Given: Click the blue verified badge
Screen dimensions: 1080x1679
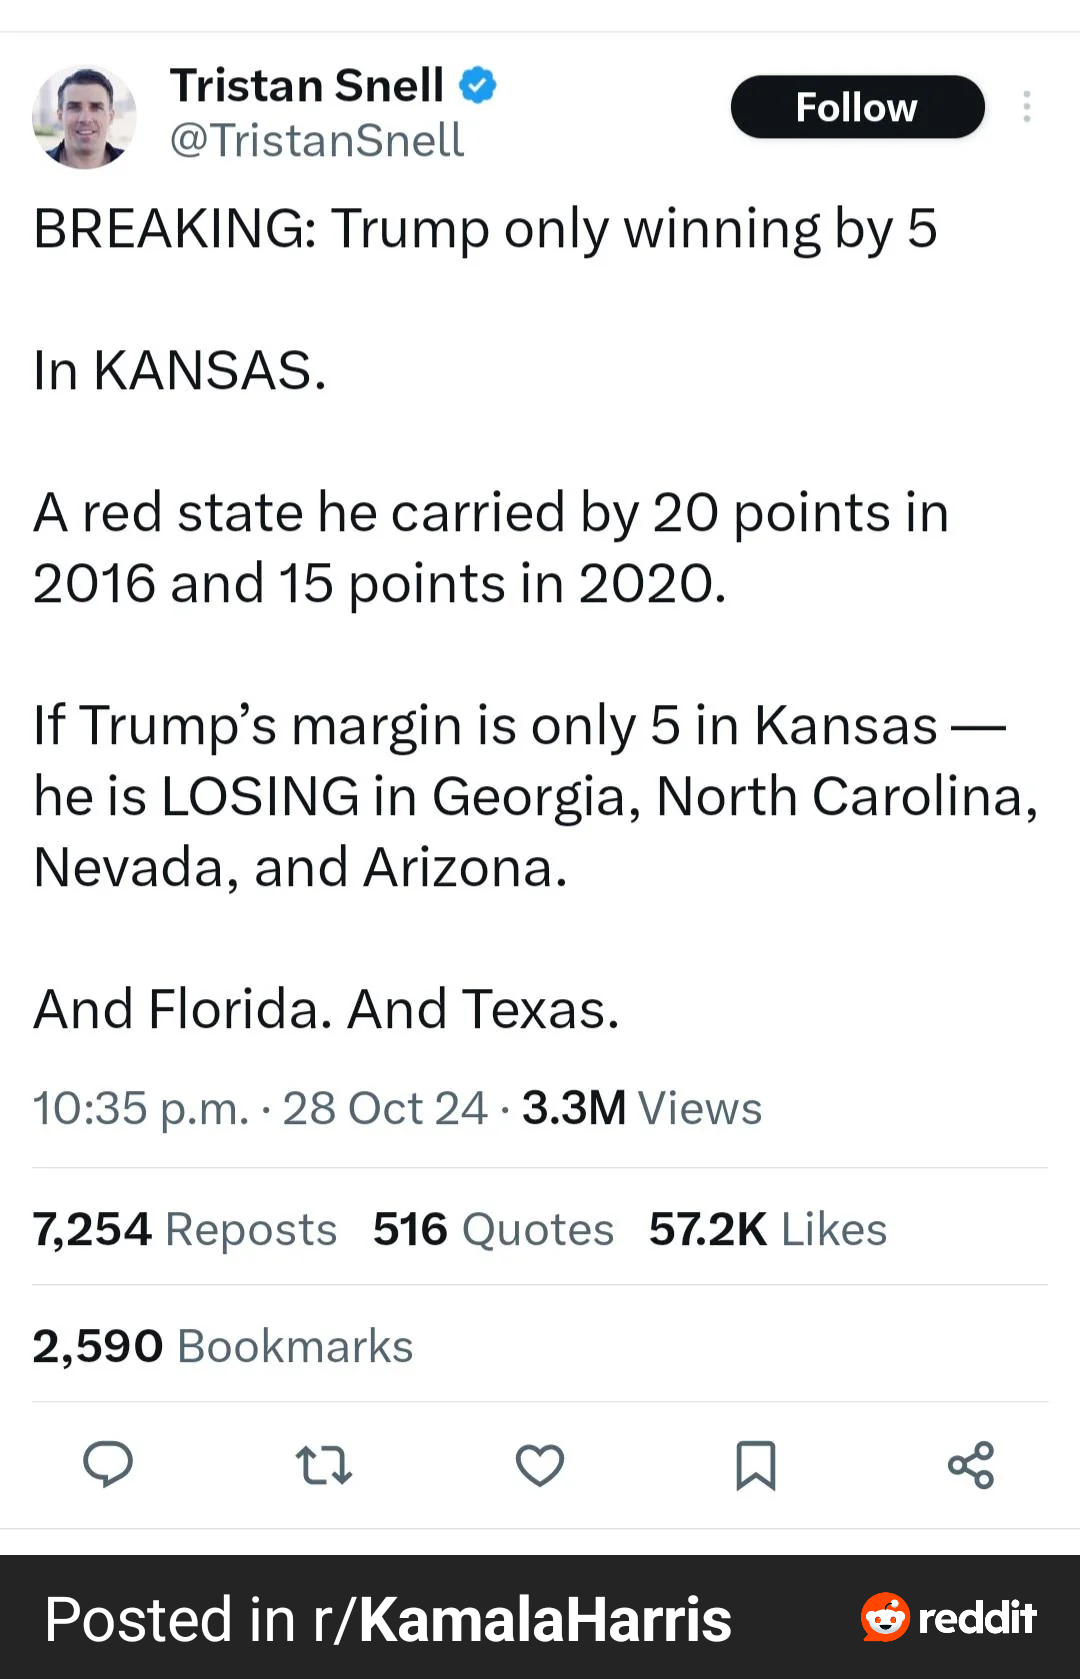Looking at the screenshot, I should point(477,85).
